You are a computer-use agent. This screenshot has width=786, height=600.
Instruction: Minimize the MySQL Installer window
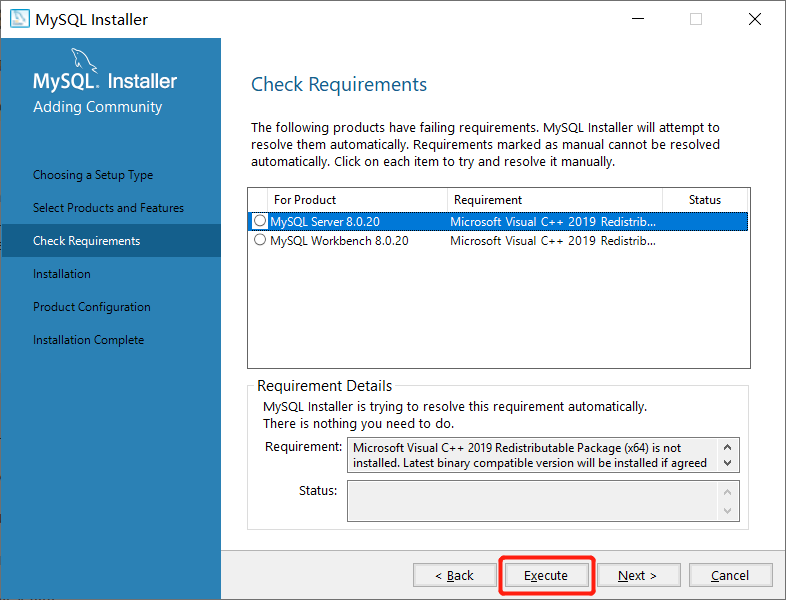pos(638,19)
